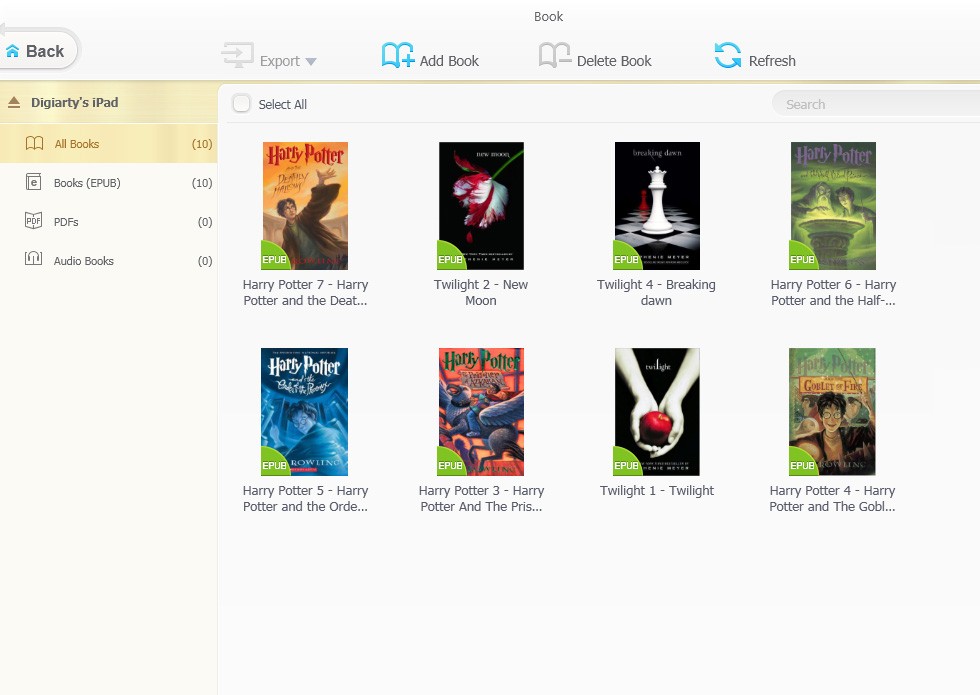Open the Export dropdown arrow
The width and height of the screenshot is (980, 695).
click(x=311, y=61)
